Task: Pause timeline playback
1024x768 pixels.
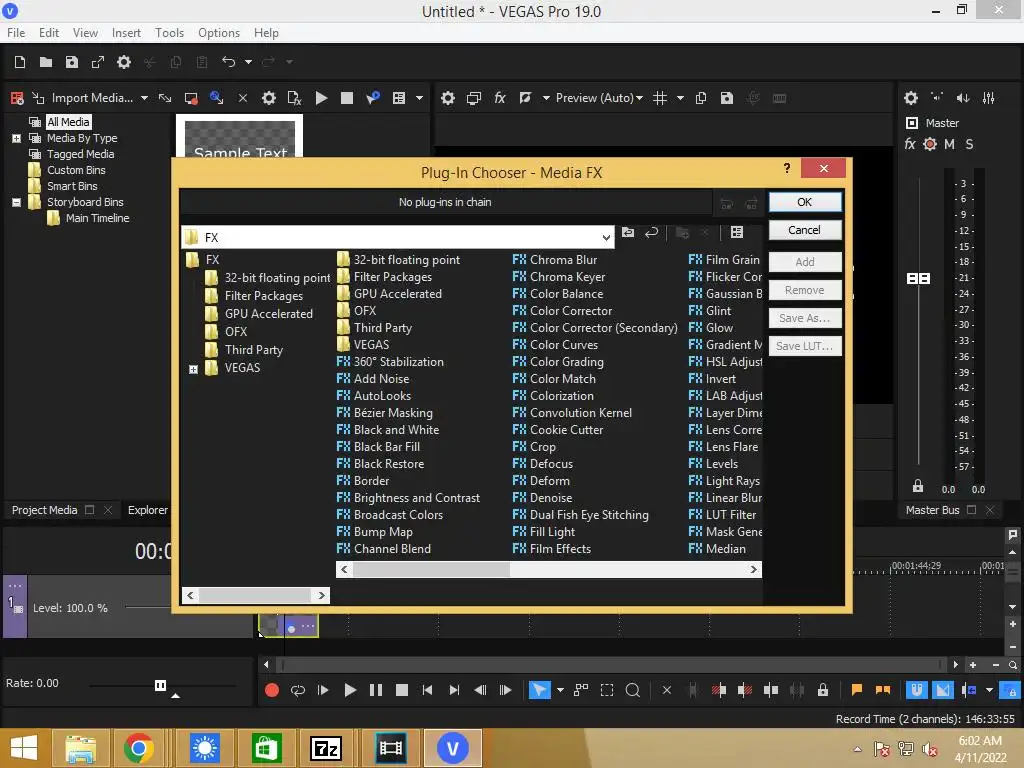Action: point(376,690)
